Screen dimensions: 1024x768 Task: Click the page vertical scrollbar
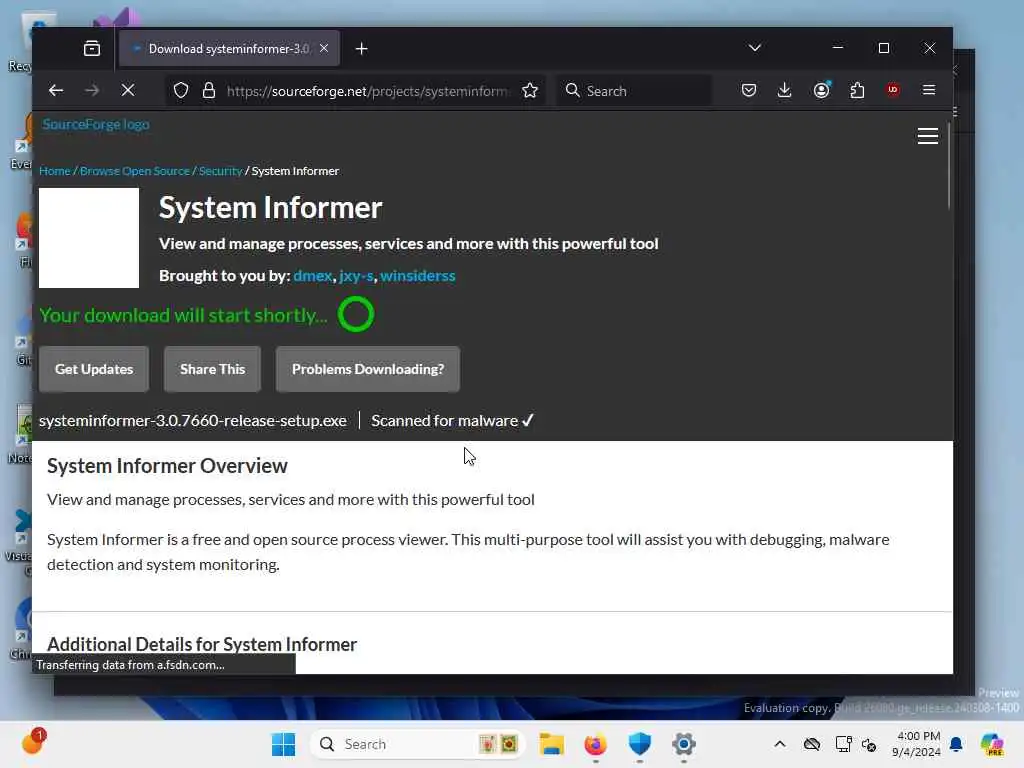tap(948, 167)
